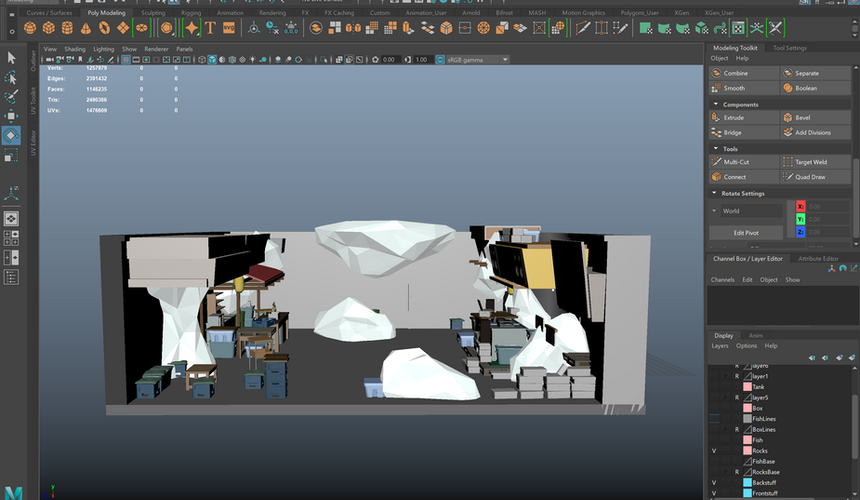Image resolution: width=860 pixels, height=500 pixels.
Task: Toggle R display type of layer1
Action: click(737, 376)
